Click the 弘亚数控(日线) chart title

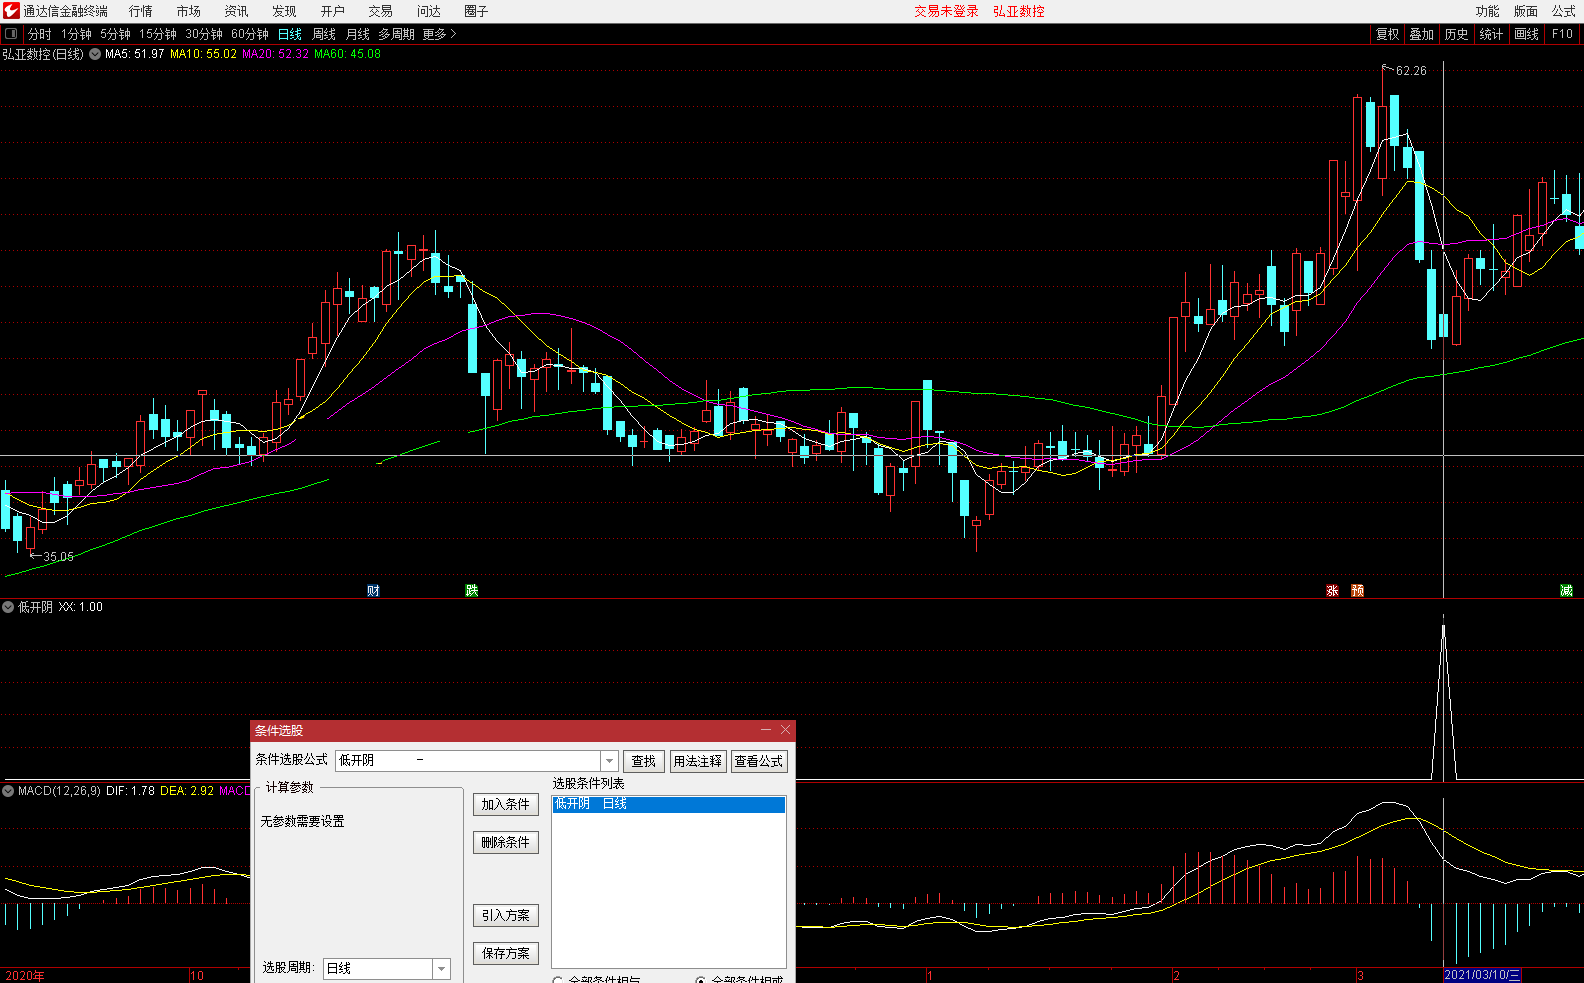[43, 54]
